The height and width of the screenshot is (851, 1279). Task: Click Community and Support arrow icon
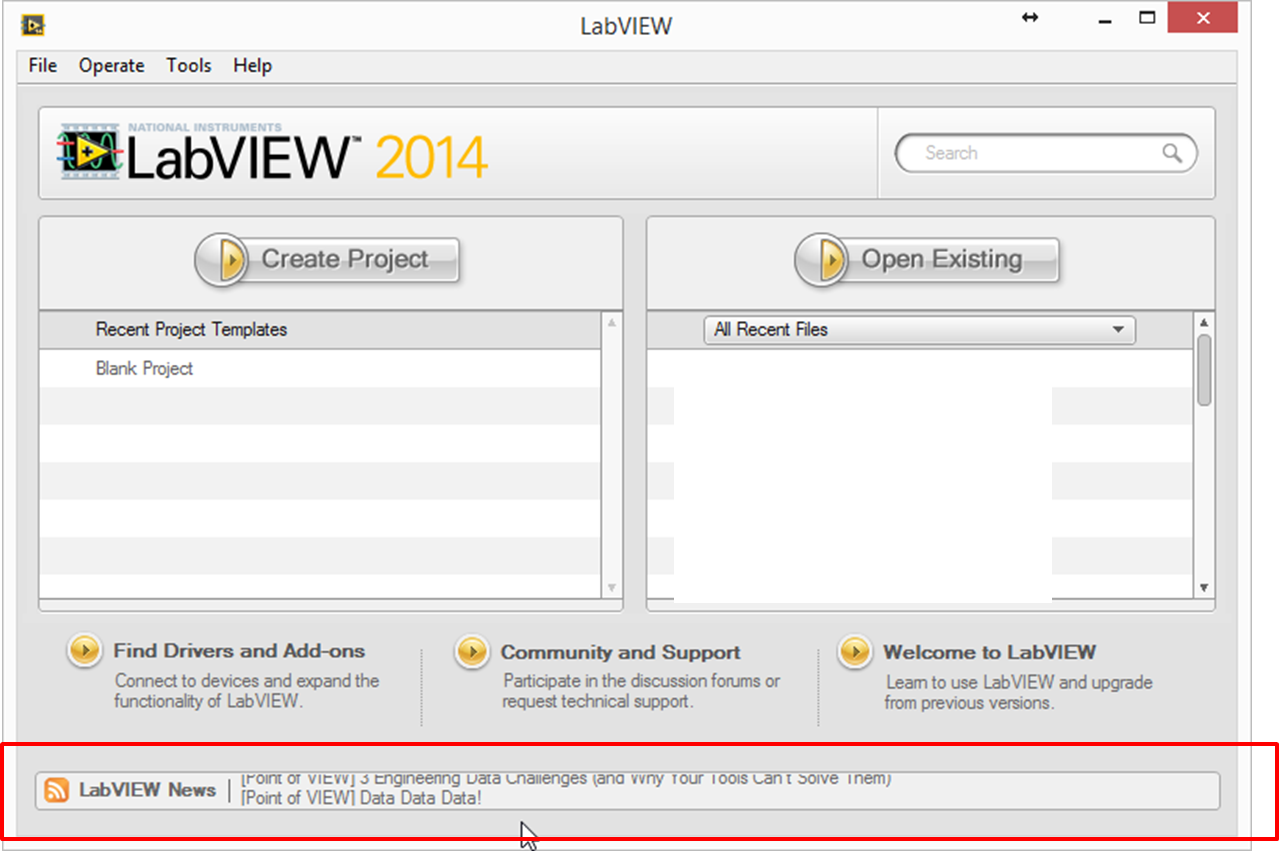pyautogui.click(x=472, y=652)
